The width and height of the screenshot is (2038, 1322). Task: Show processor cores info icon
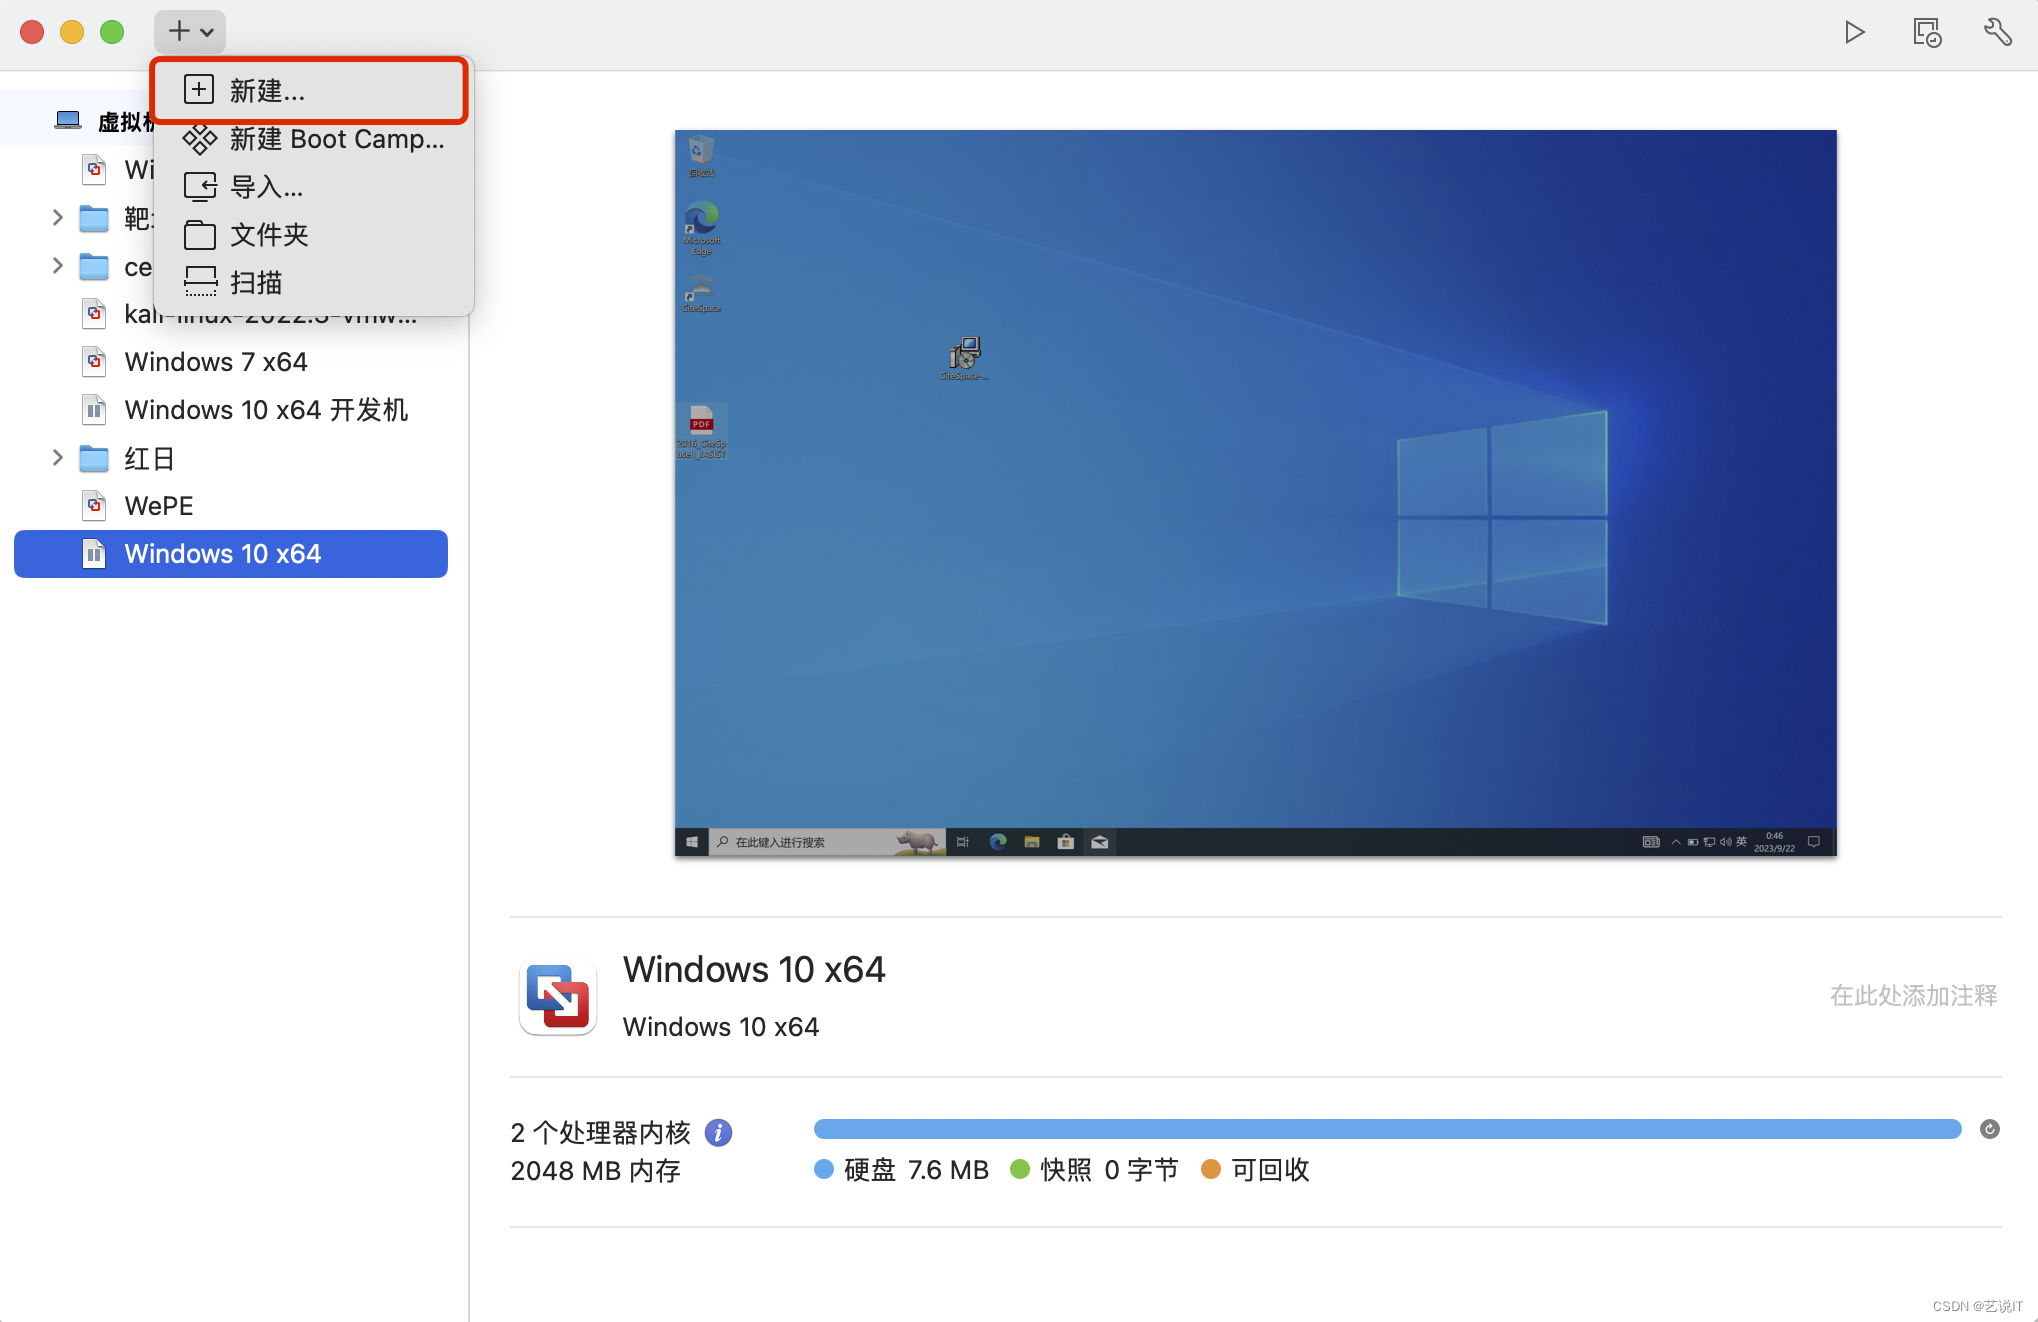coord(718,1132)
